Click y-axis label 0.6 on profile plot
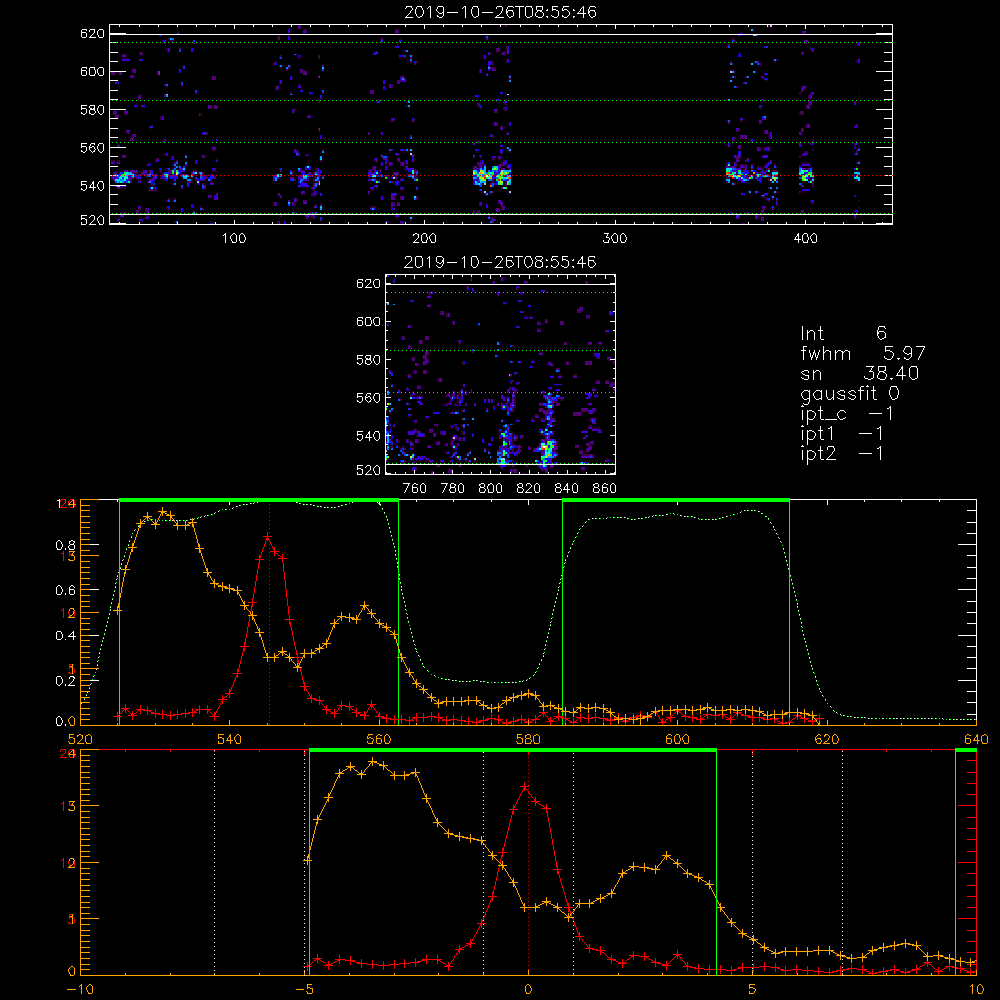 point(66,591)
